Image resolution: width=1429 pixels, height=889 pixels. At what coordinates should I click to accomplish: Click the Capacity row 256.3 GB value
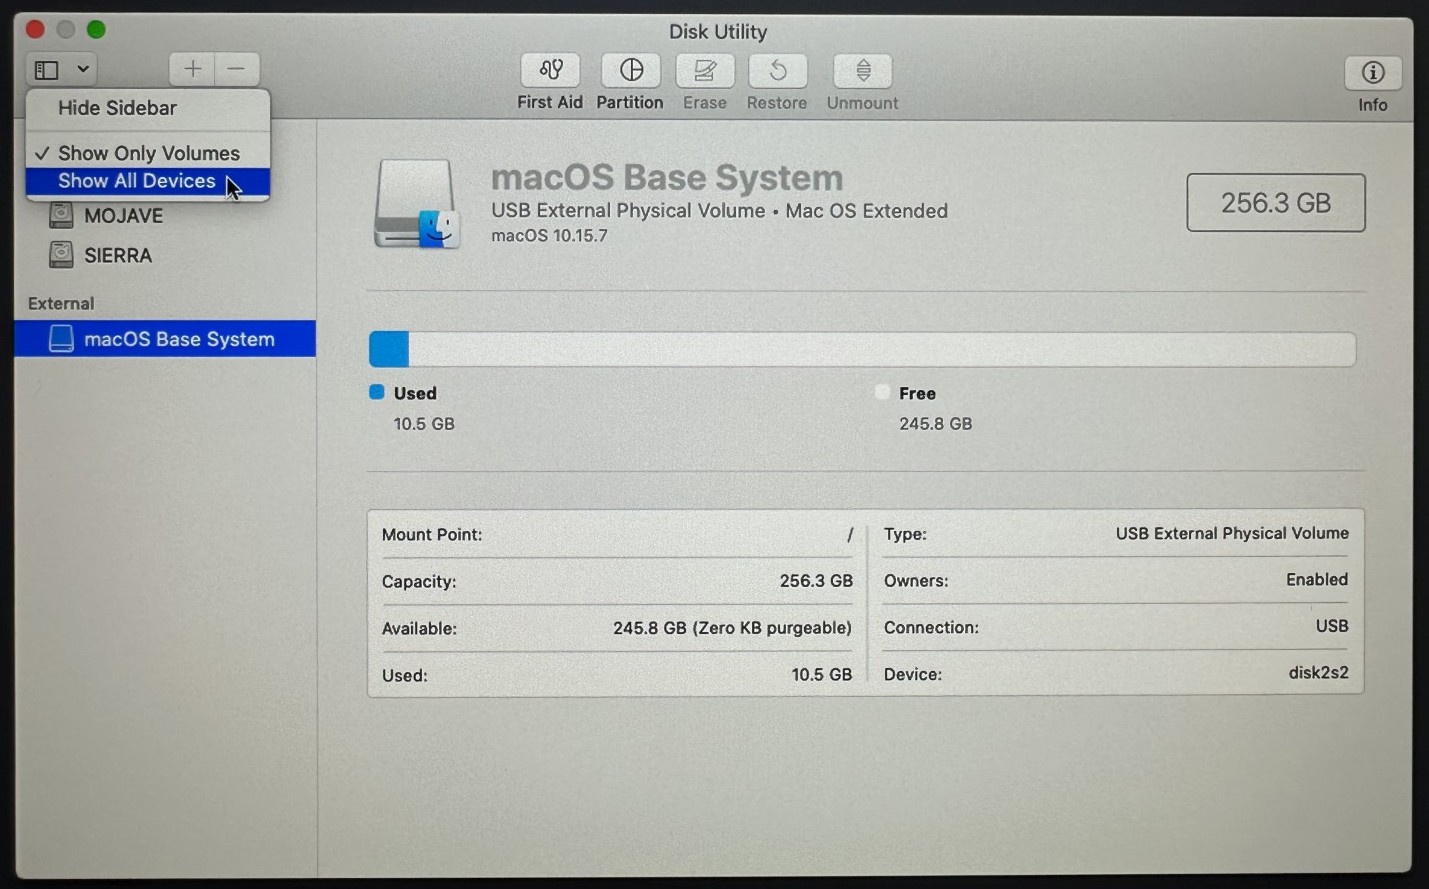point(816,581)
